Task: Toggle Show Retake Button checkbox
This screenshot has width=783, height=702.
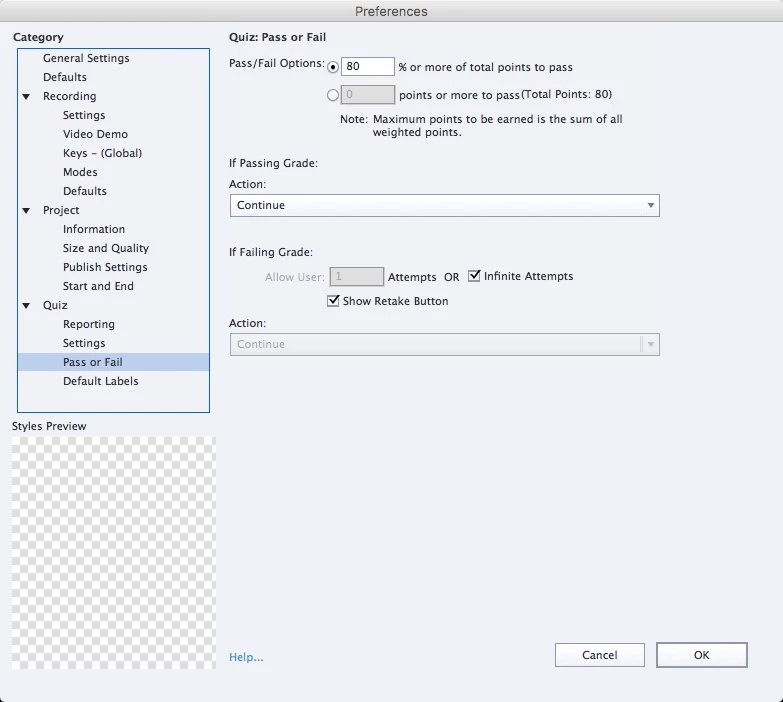Action: pos(333,301)
